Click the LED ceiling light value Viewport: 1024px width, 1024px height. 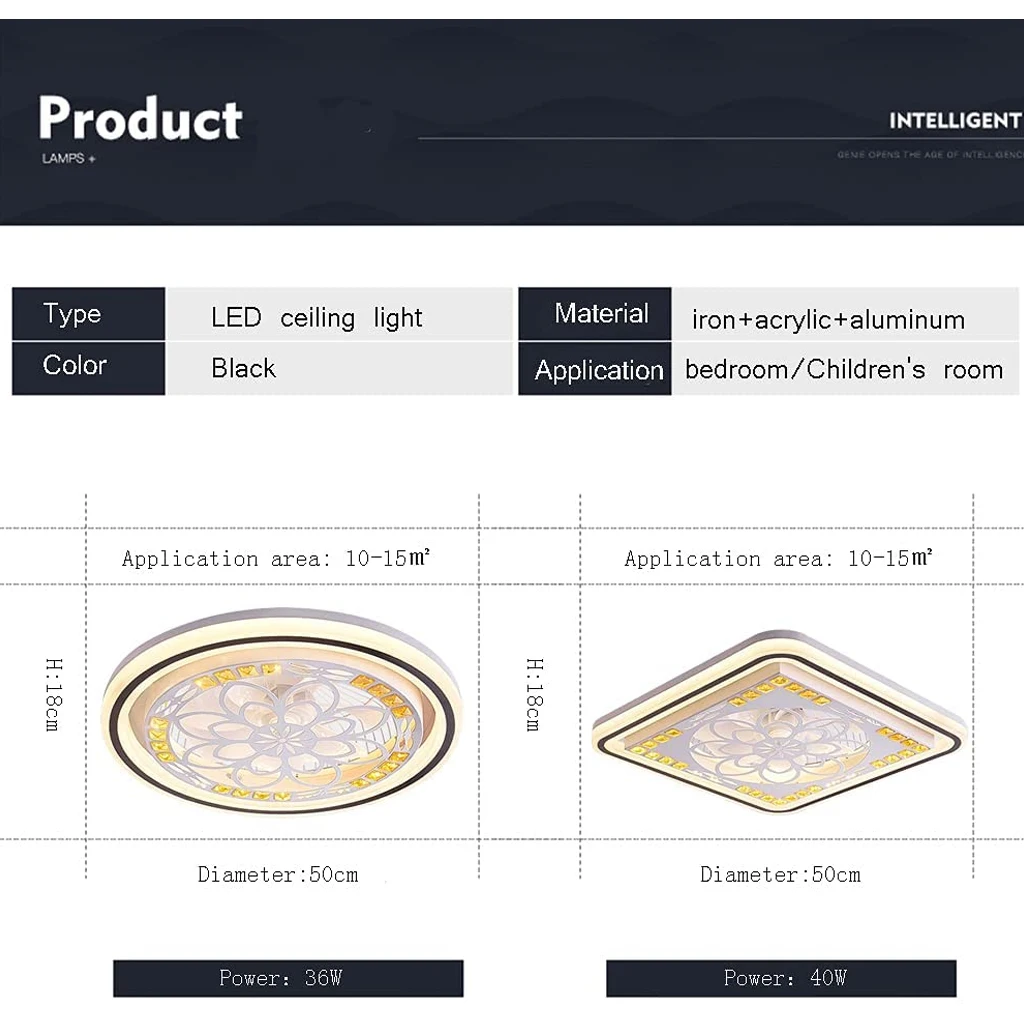pyautogui.click(x=316, y=318)
